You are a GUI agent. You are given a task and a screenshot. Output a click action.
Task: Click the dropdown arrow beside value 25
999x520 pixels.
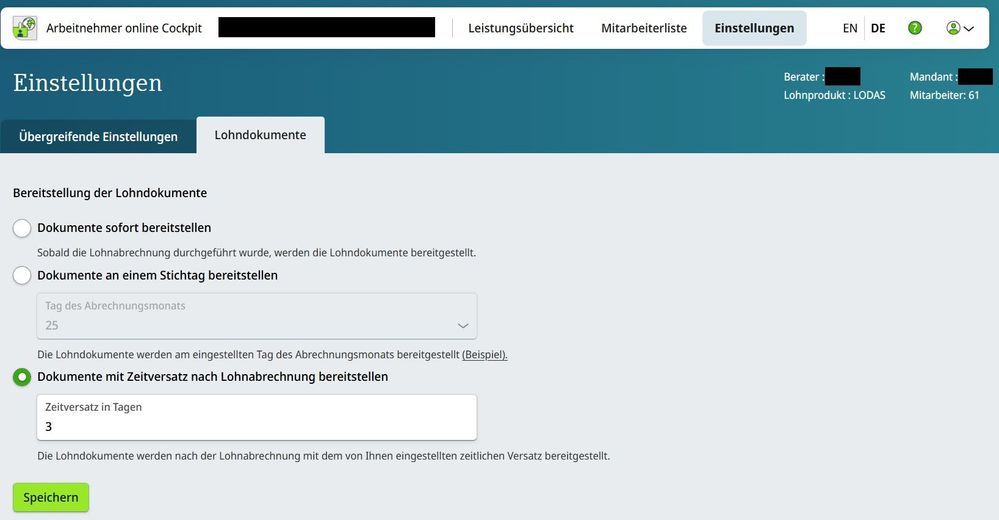coord(463,326)
